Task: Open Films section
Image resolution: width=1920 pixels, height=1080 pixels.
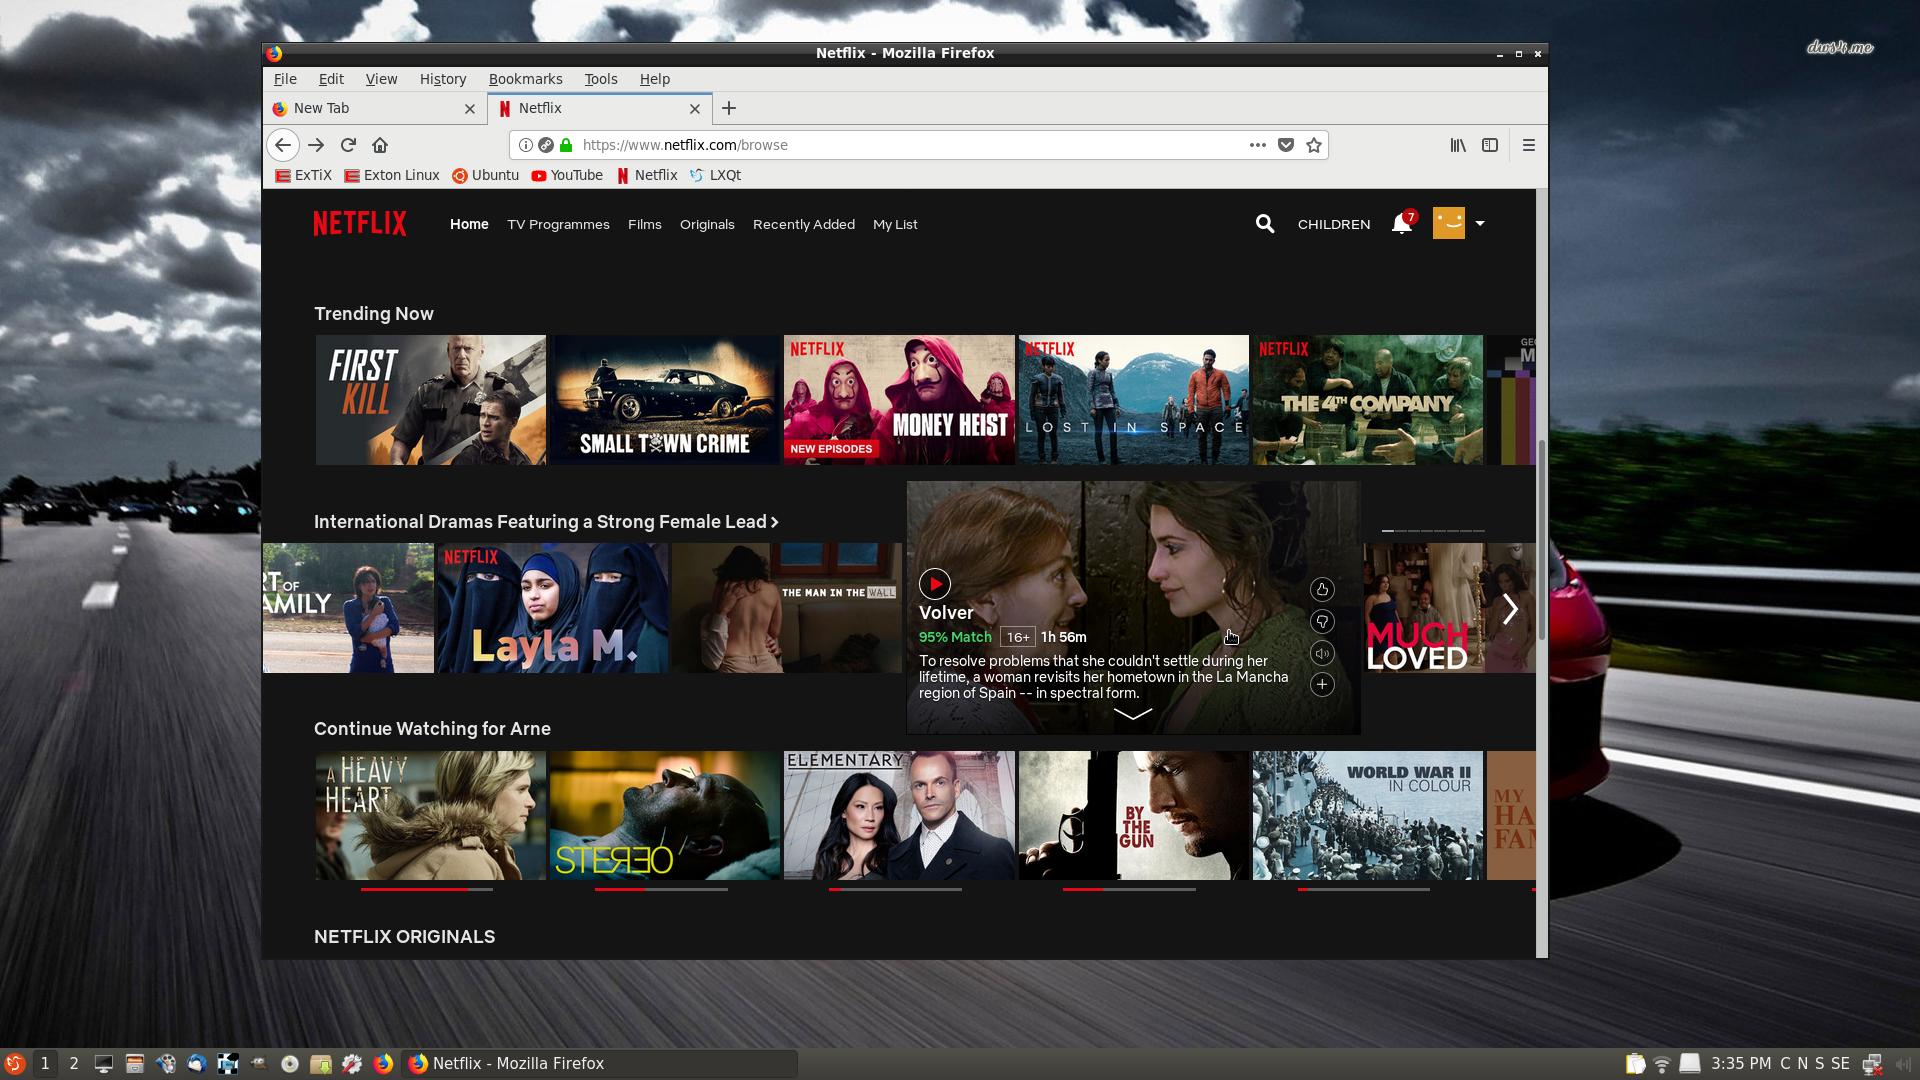Action: (x=645, y=224)
